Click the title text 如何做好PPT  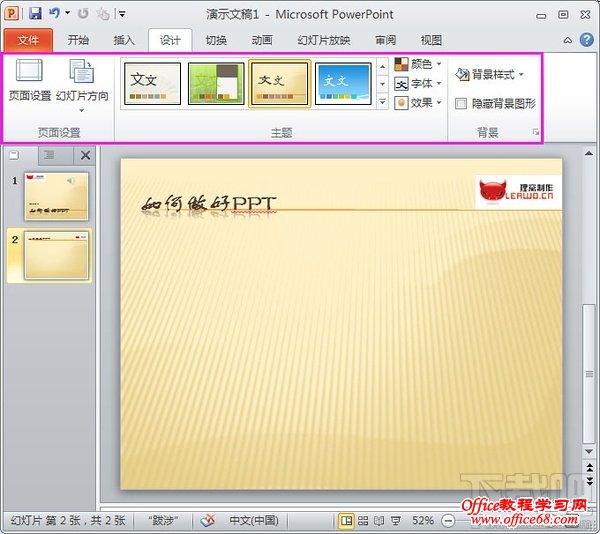coord(208,204)
